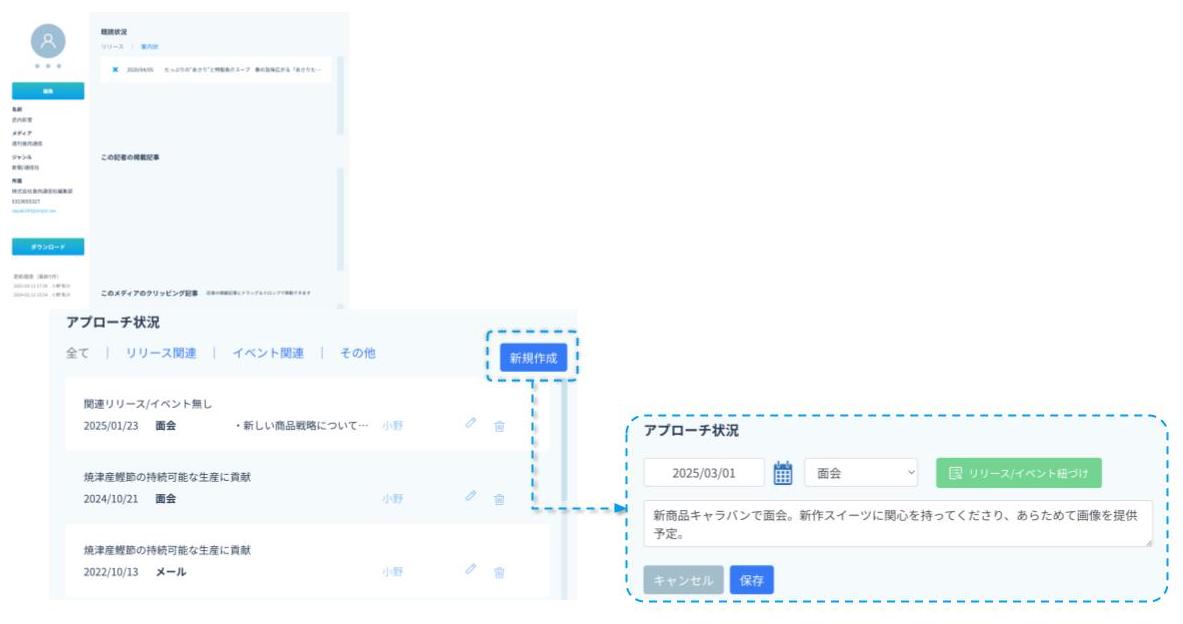The image size is (1183, 624).
Task: Click the キャンセル button
Action: coord(683,580)
